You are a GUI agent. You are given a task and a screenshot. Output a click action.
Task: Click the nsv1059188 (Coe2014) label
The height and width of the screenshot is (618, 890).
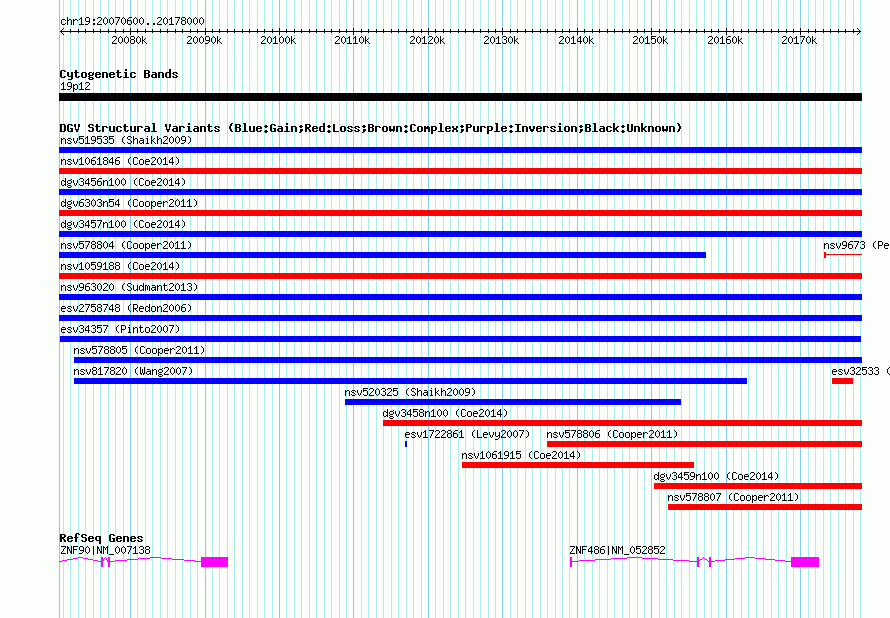tap(120, 266)
